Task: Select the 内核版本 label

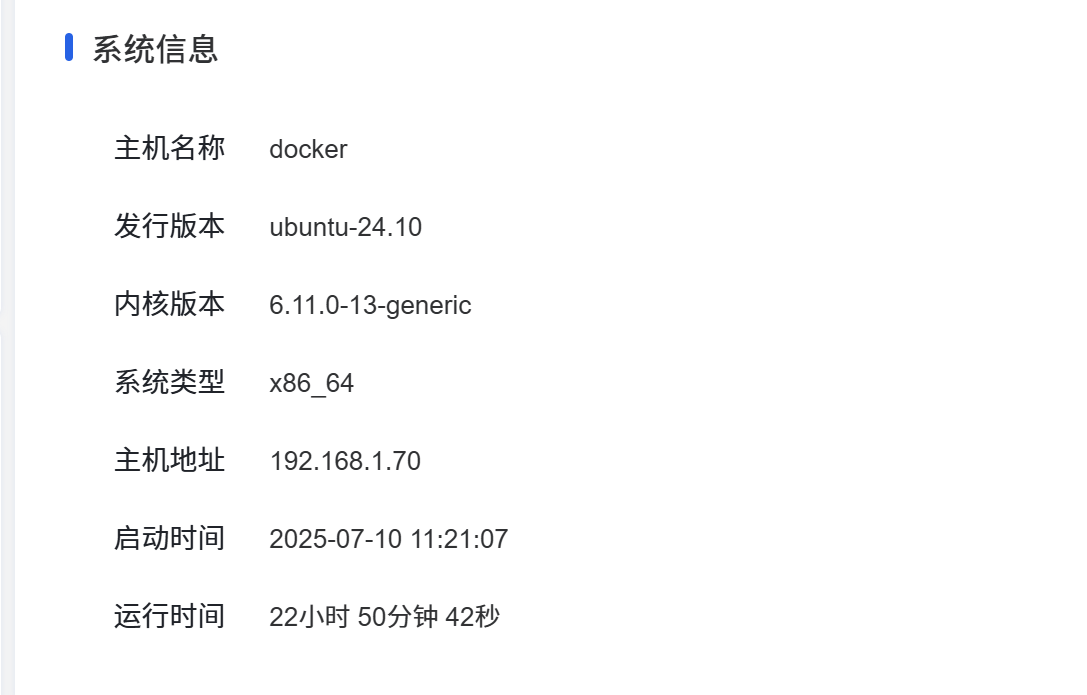Action: 170,304
